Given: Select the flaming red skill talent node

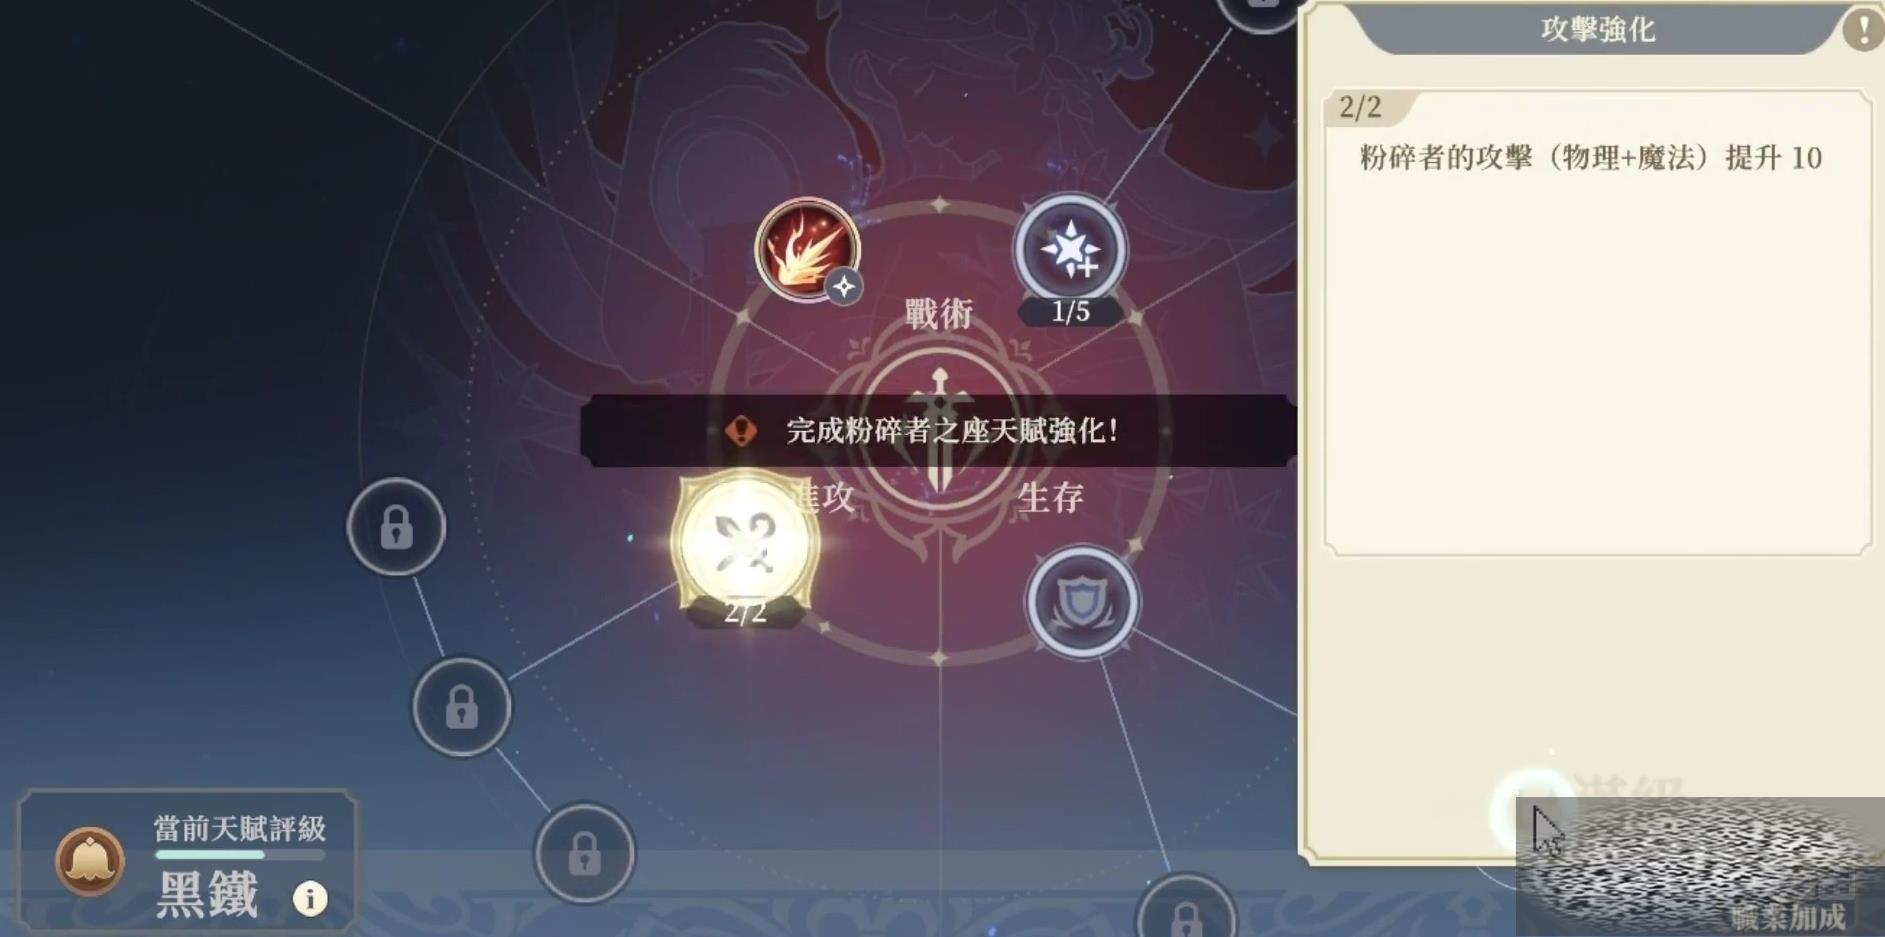Looking at the screenshot, I should (x=807, y=249).
